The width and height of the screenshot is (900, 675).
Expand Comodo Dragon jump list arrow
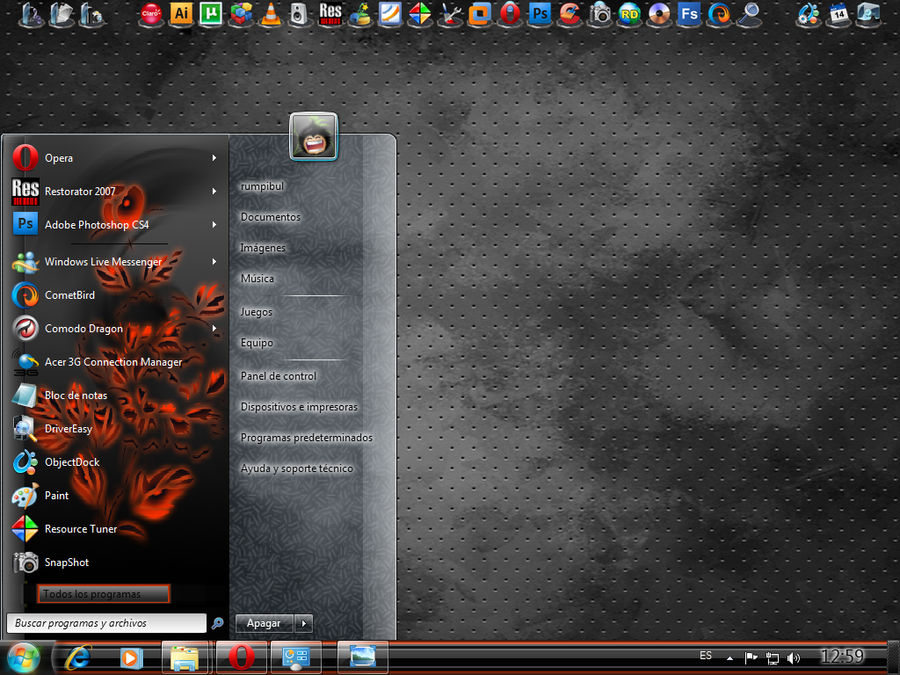point(214,328)
